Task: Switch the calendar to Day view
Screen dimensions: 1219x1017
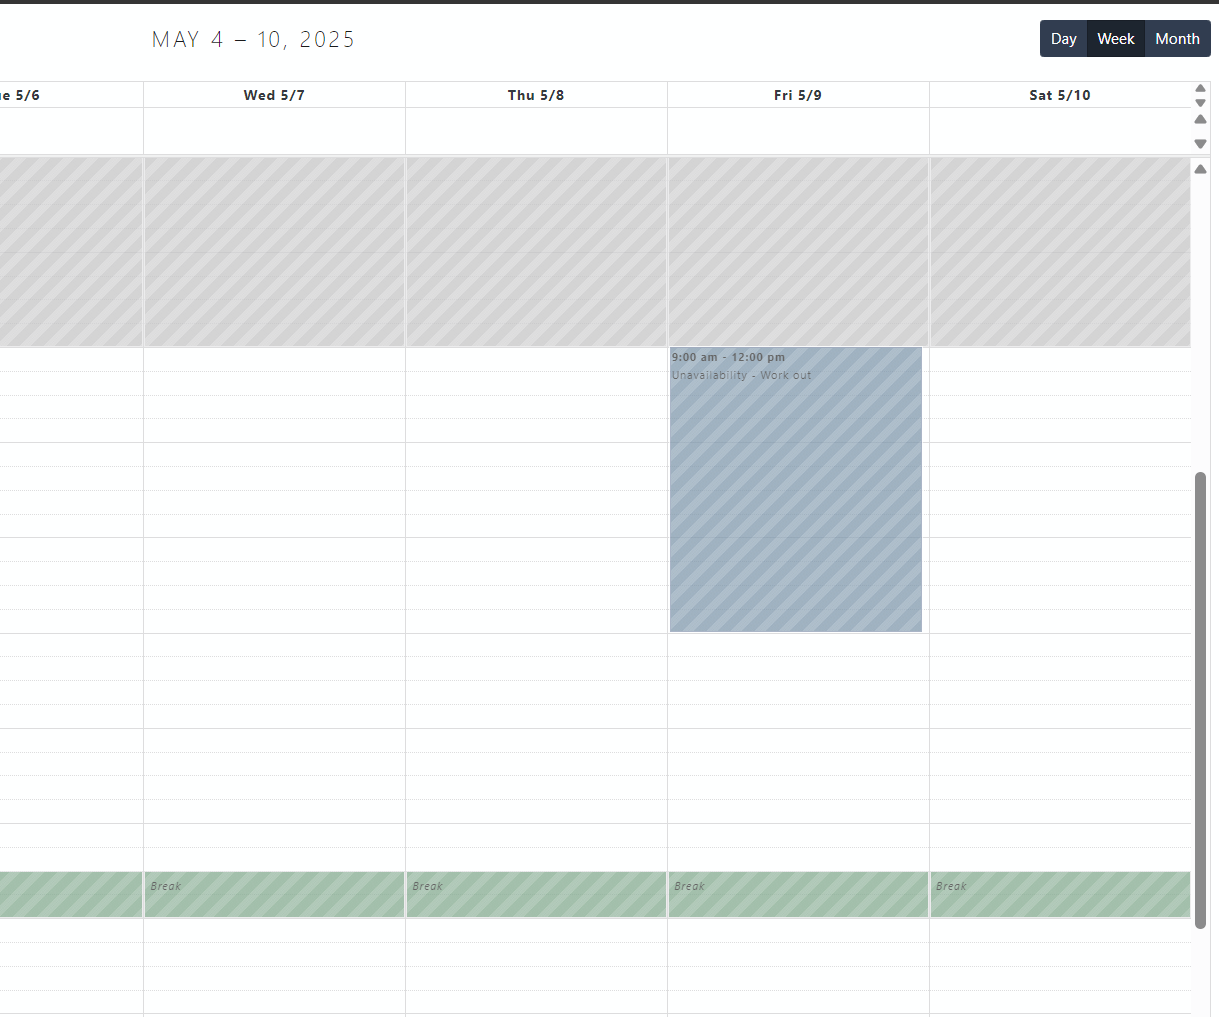Action: pyautogui.click(x=1063, y=39)
